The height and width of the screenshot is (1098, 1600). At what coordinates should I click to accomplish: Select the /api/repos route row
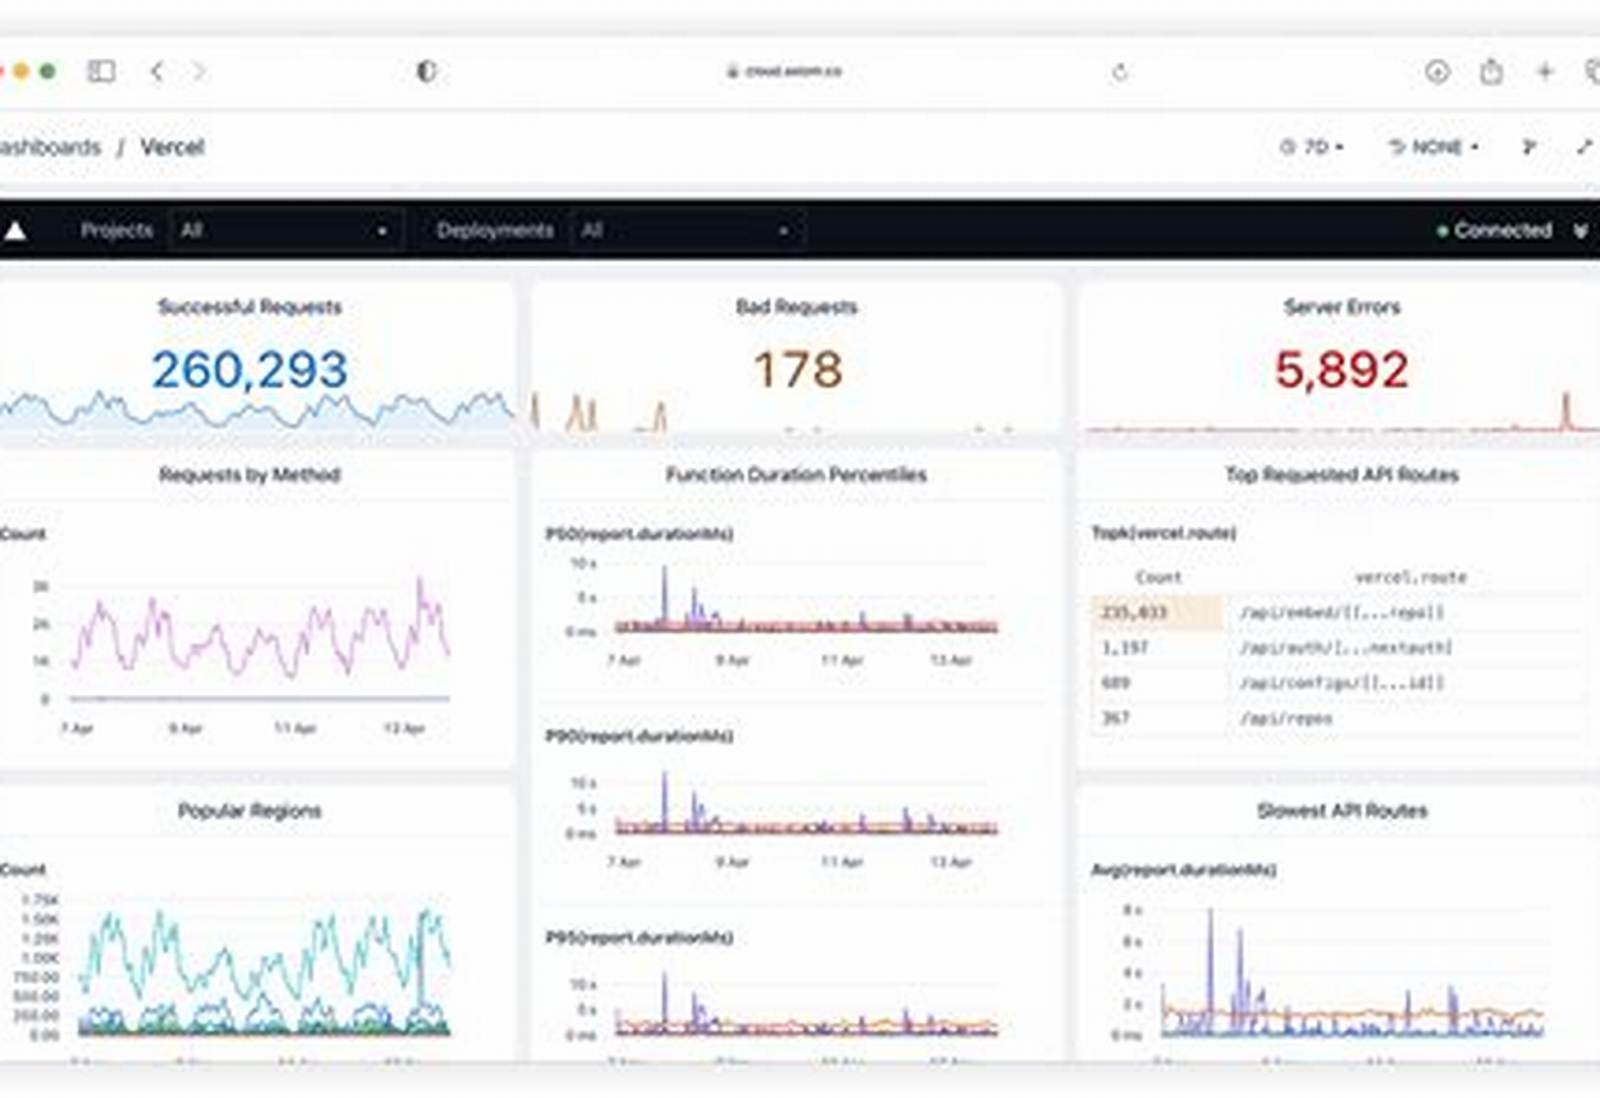(1337, 718)
